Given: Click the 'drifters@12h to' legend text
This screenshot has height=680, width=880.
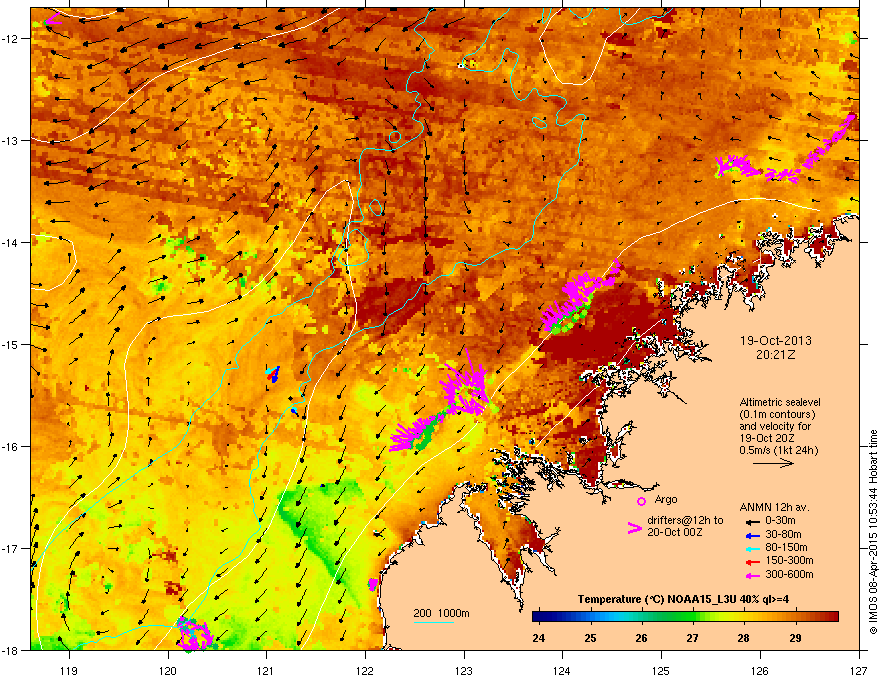Looking at the screenshot, I should [685, 521].
